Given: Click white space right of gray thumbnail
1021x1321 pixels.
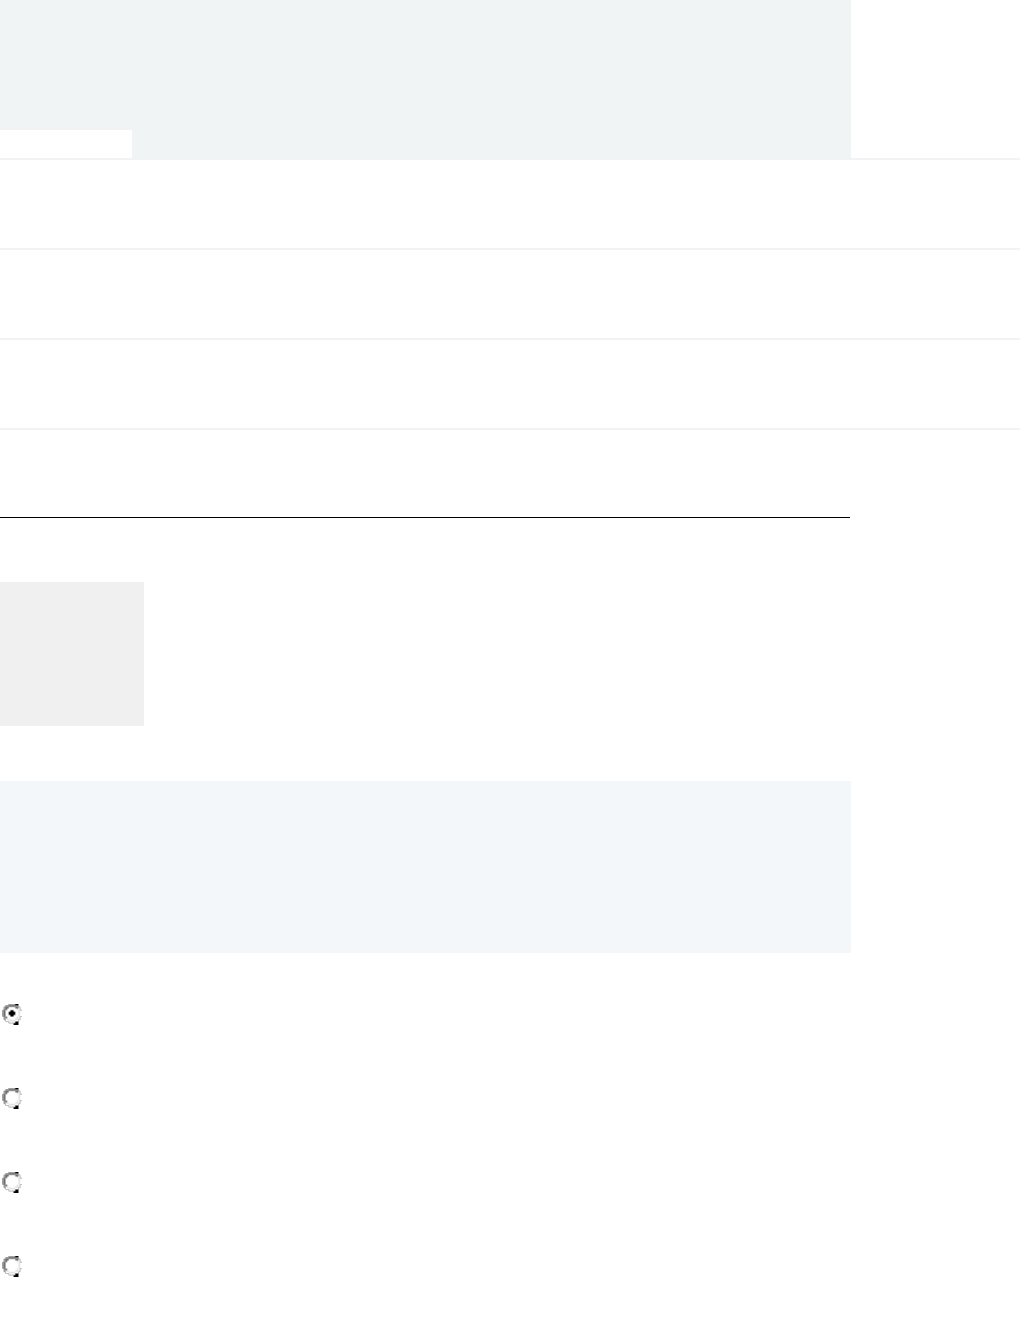Looking at the screenshot, I should click(497, 654).
